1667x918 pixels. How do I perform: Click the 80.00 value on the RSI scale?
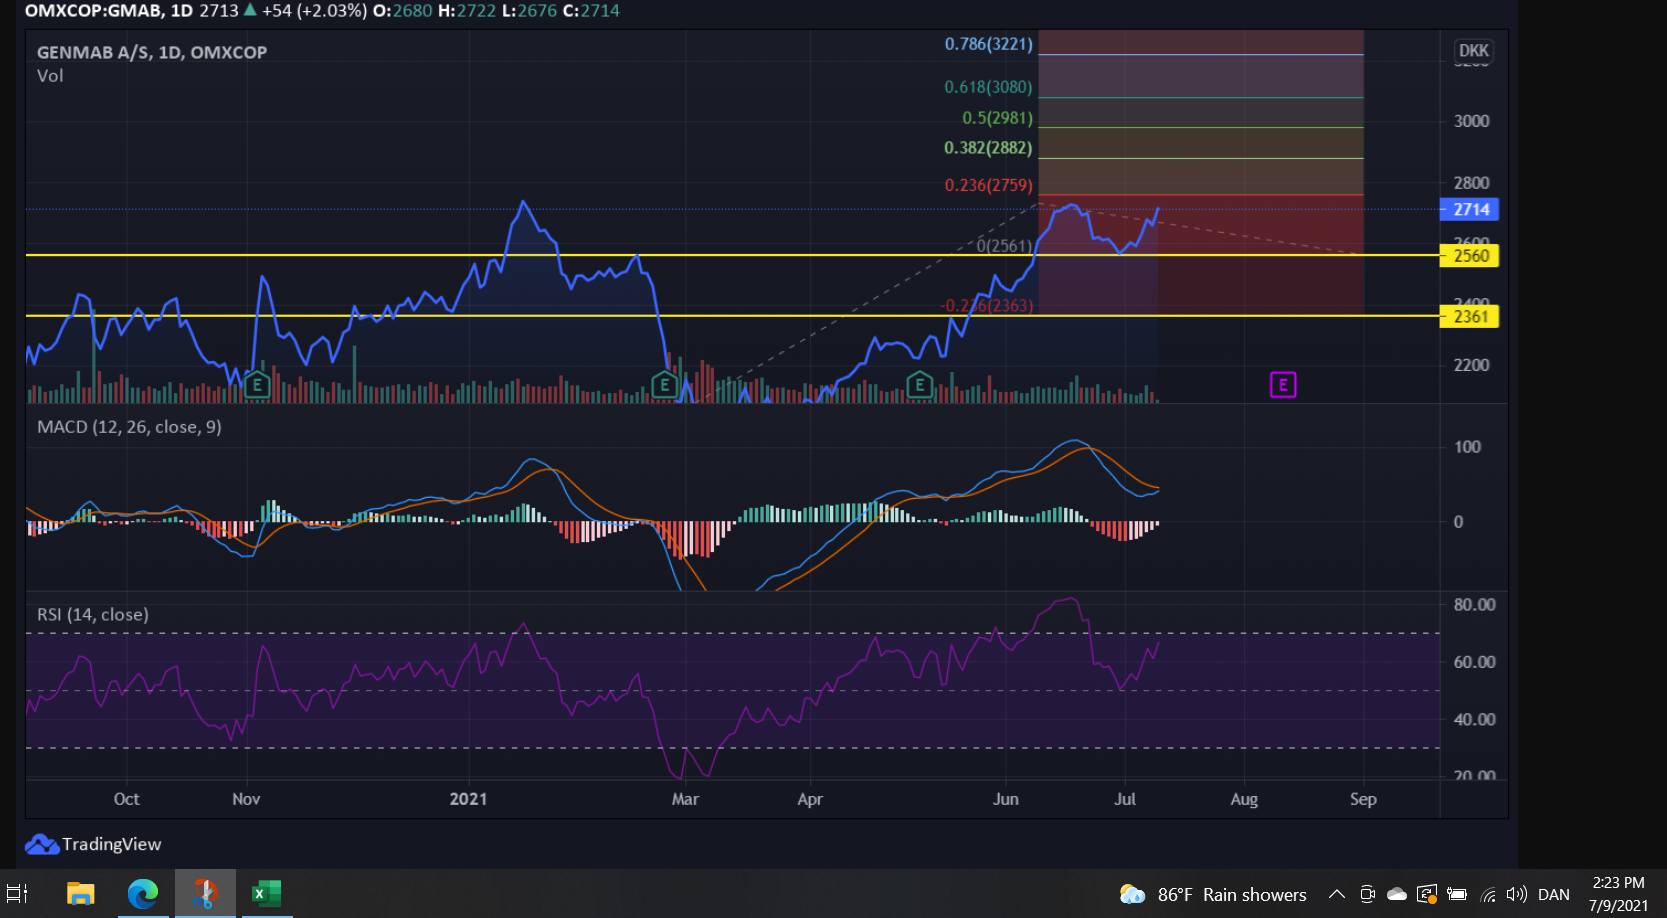pyautogui.click(x=1474, y=605)
